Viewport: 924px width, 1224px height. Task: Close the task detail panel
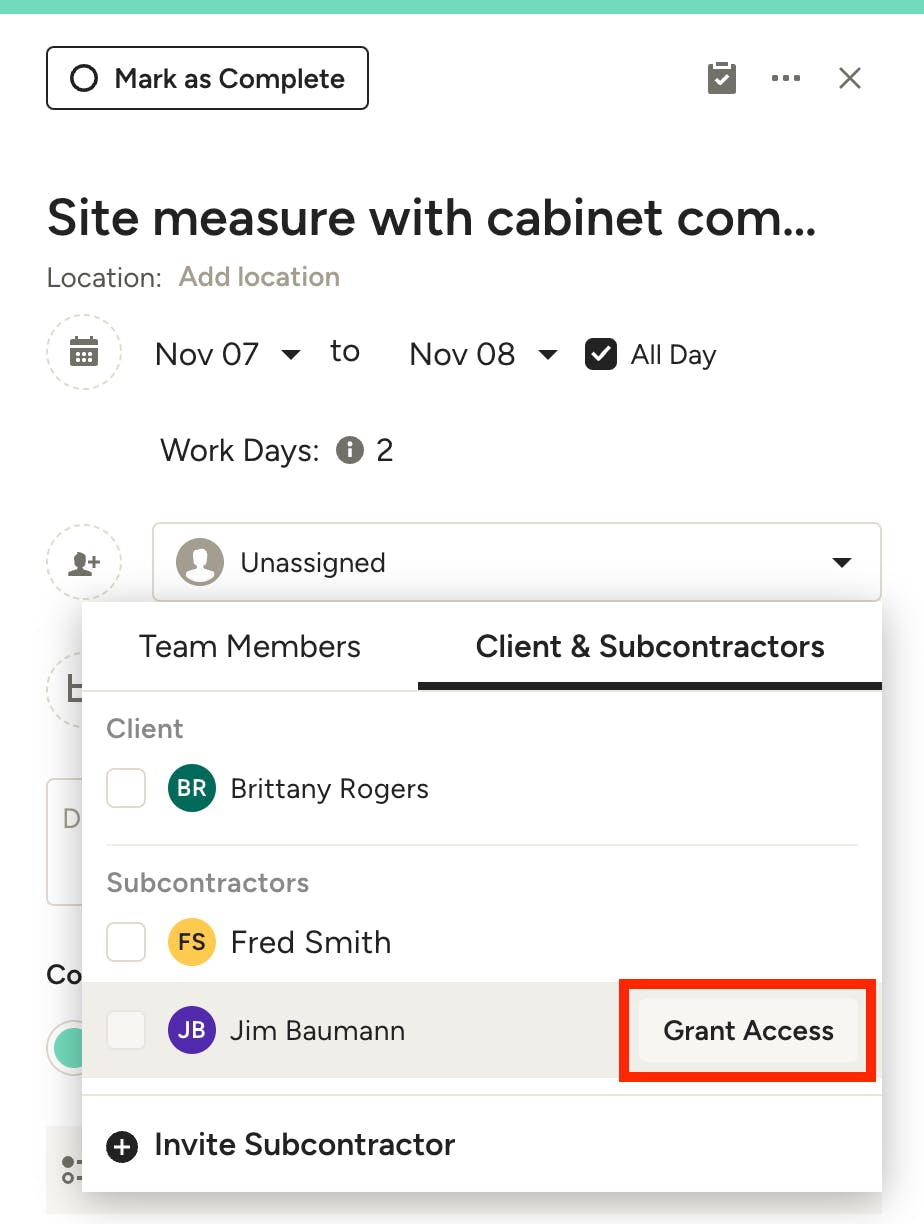click(x=850, y=79)
